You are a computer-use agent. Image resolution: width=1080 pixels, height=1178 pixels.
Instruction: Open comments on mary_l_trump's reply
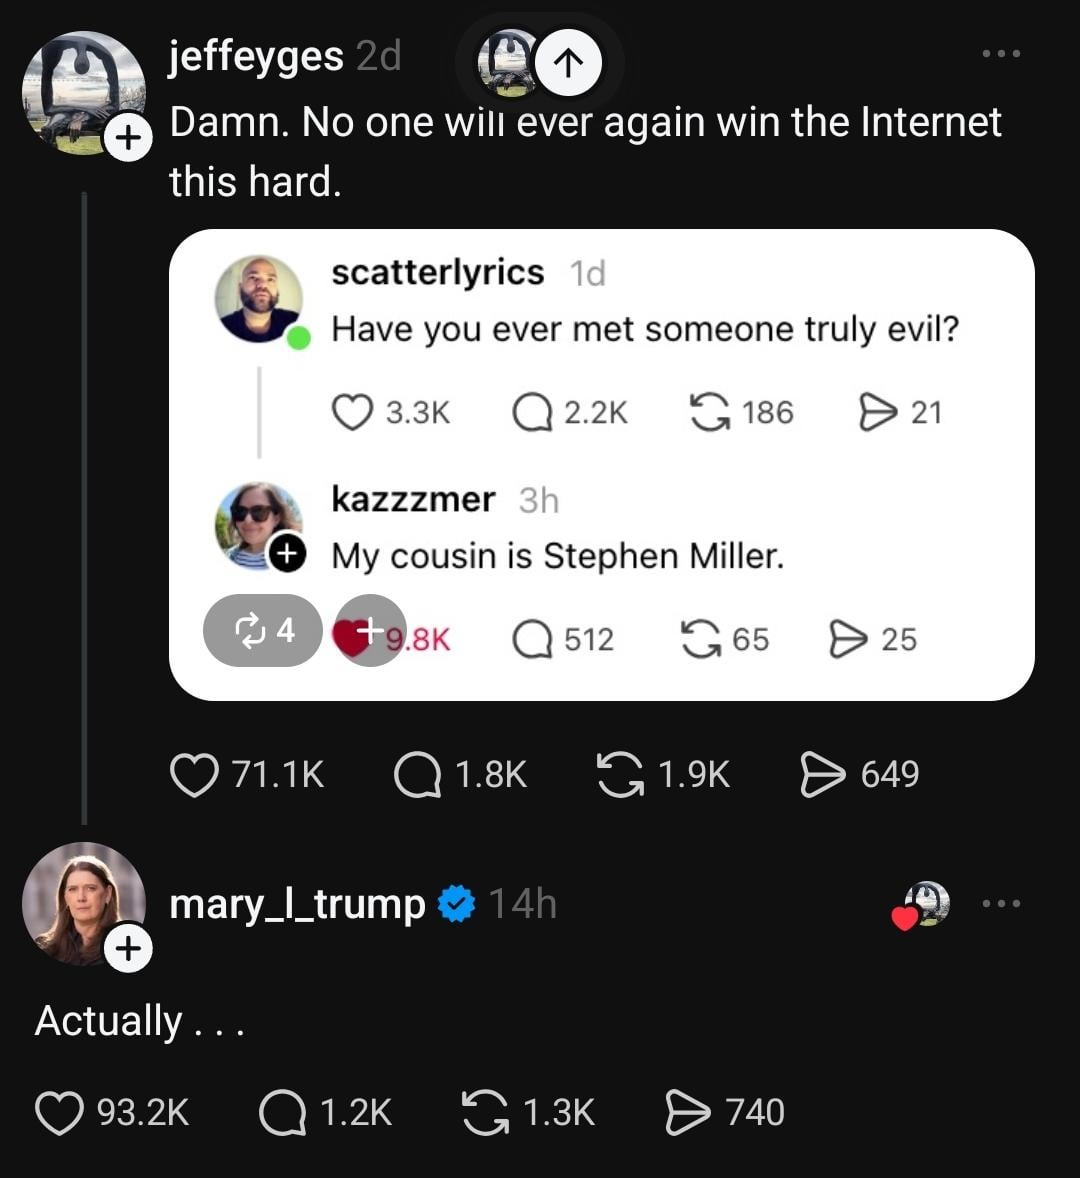(x=282, y=1113)
